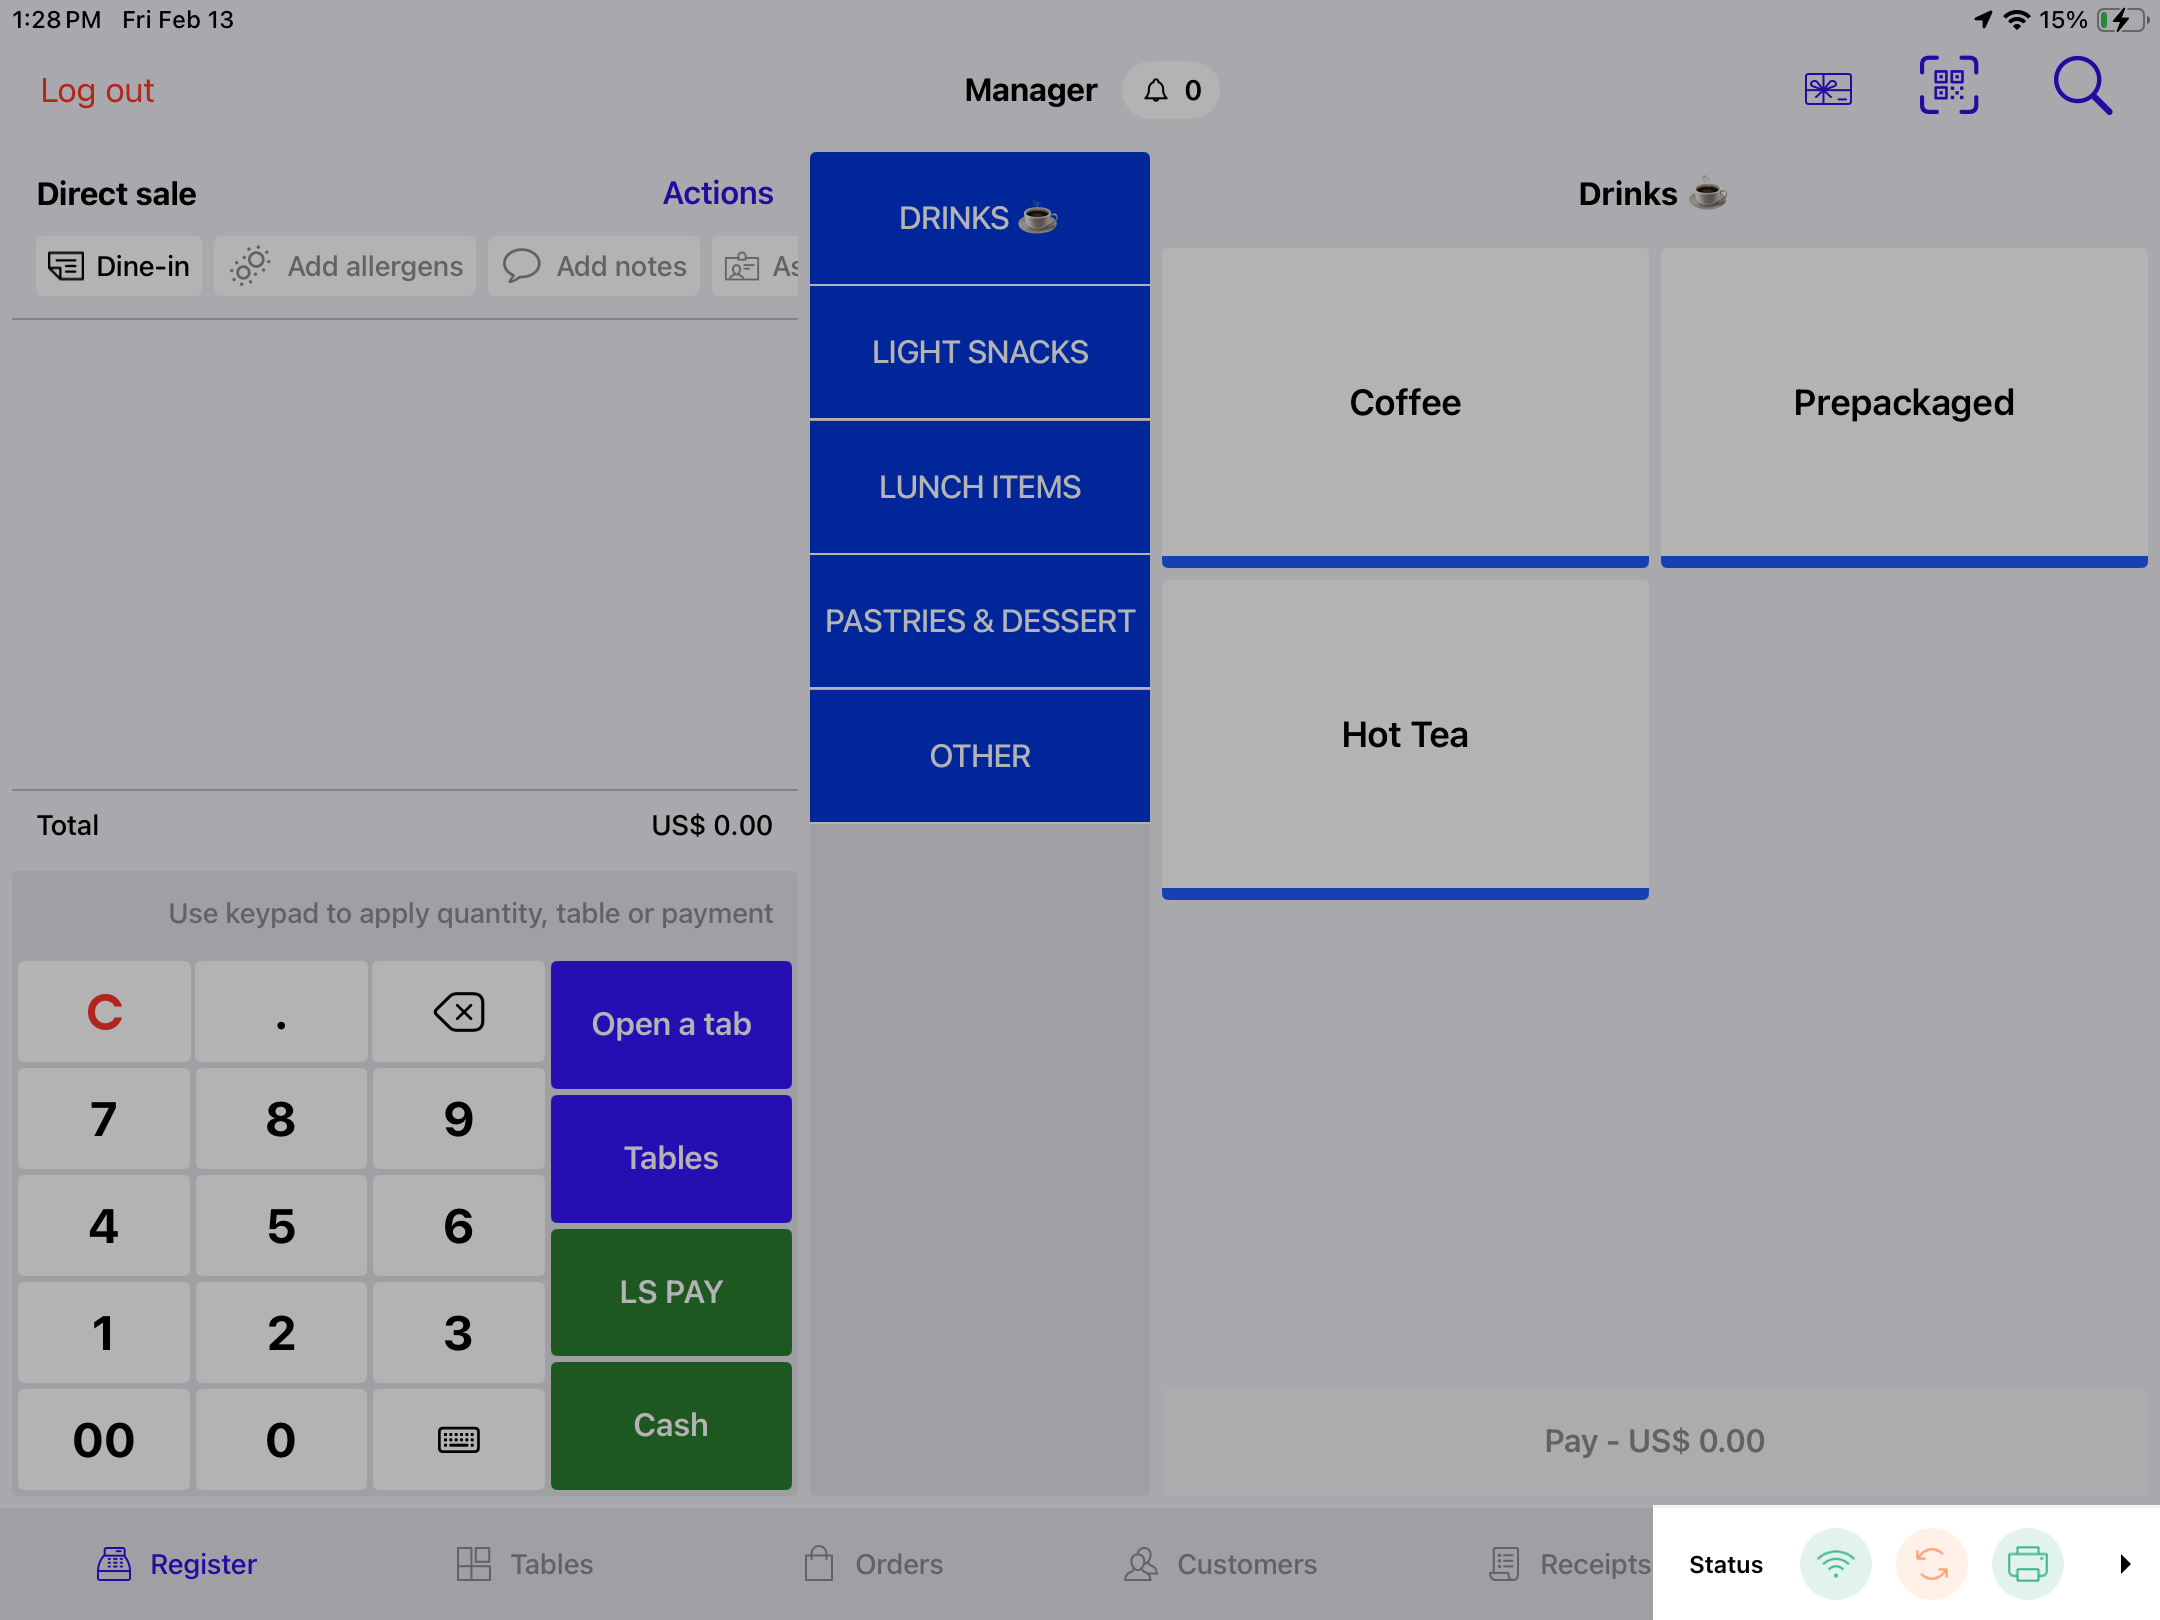Open the Actions menu

click(717, 193)
